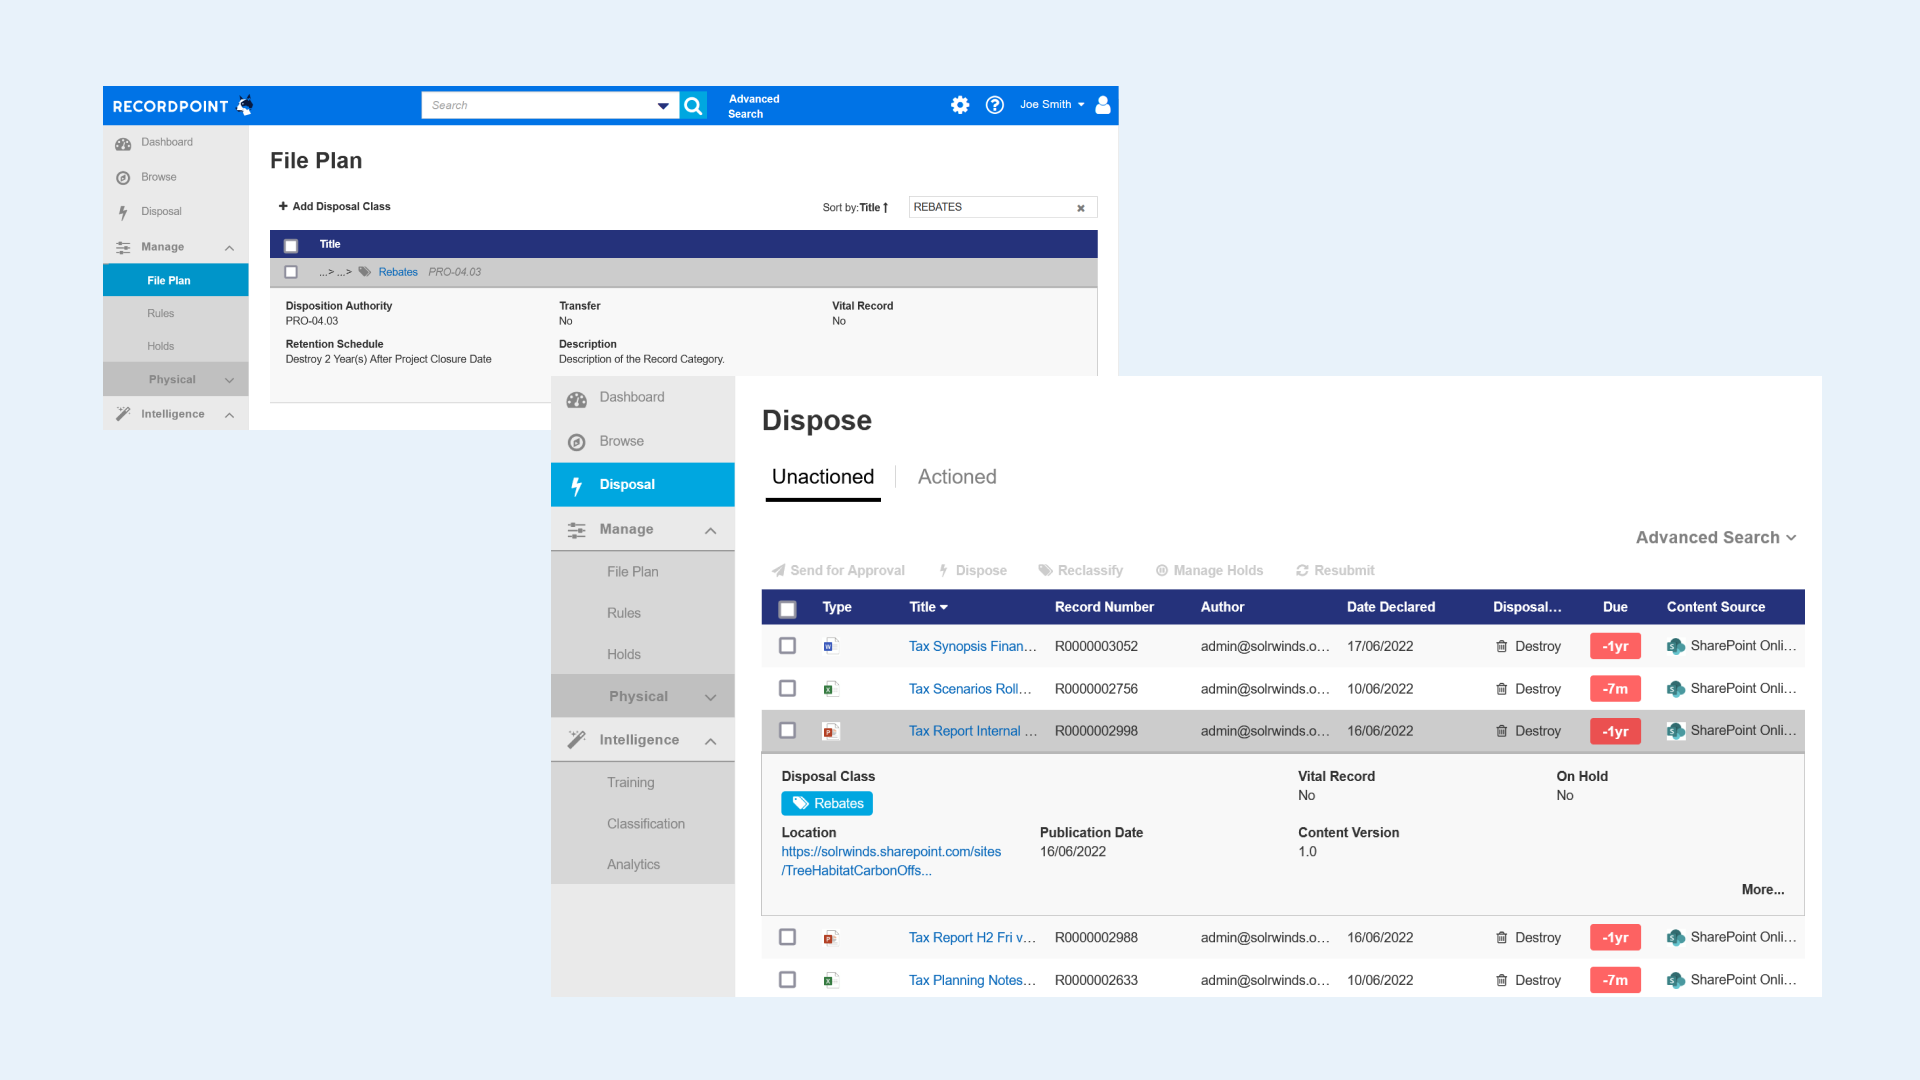This screenshot has height=1080, width=1920.
Task: Clear the REBATES filter via the x
Action: (1081, 208)
